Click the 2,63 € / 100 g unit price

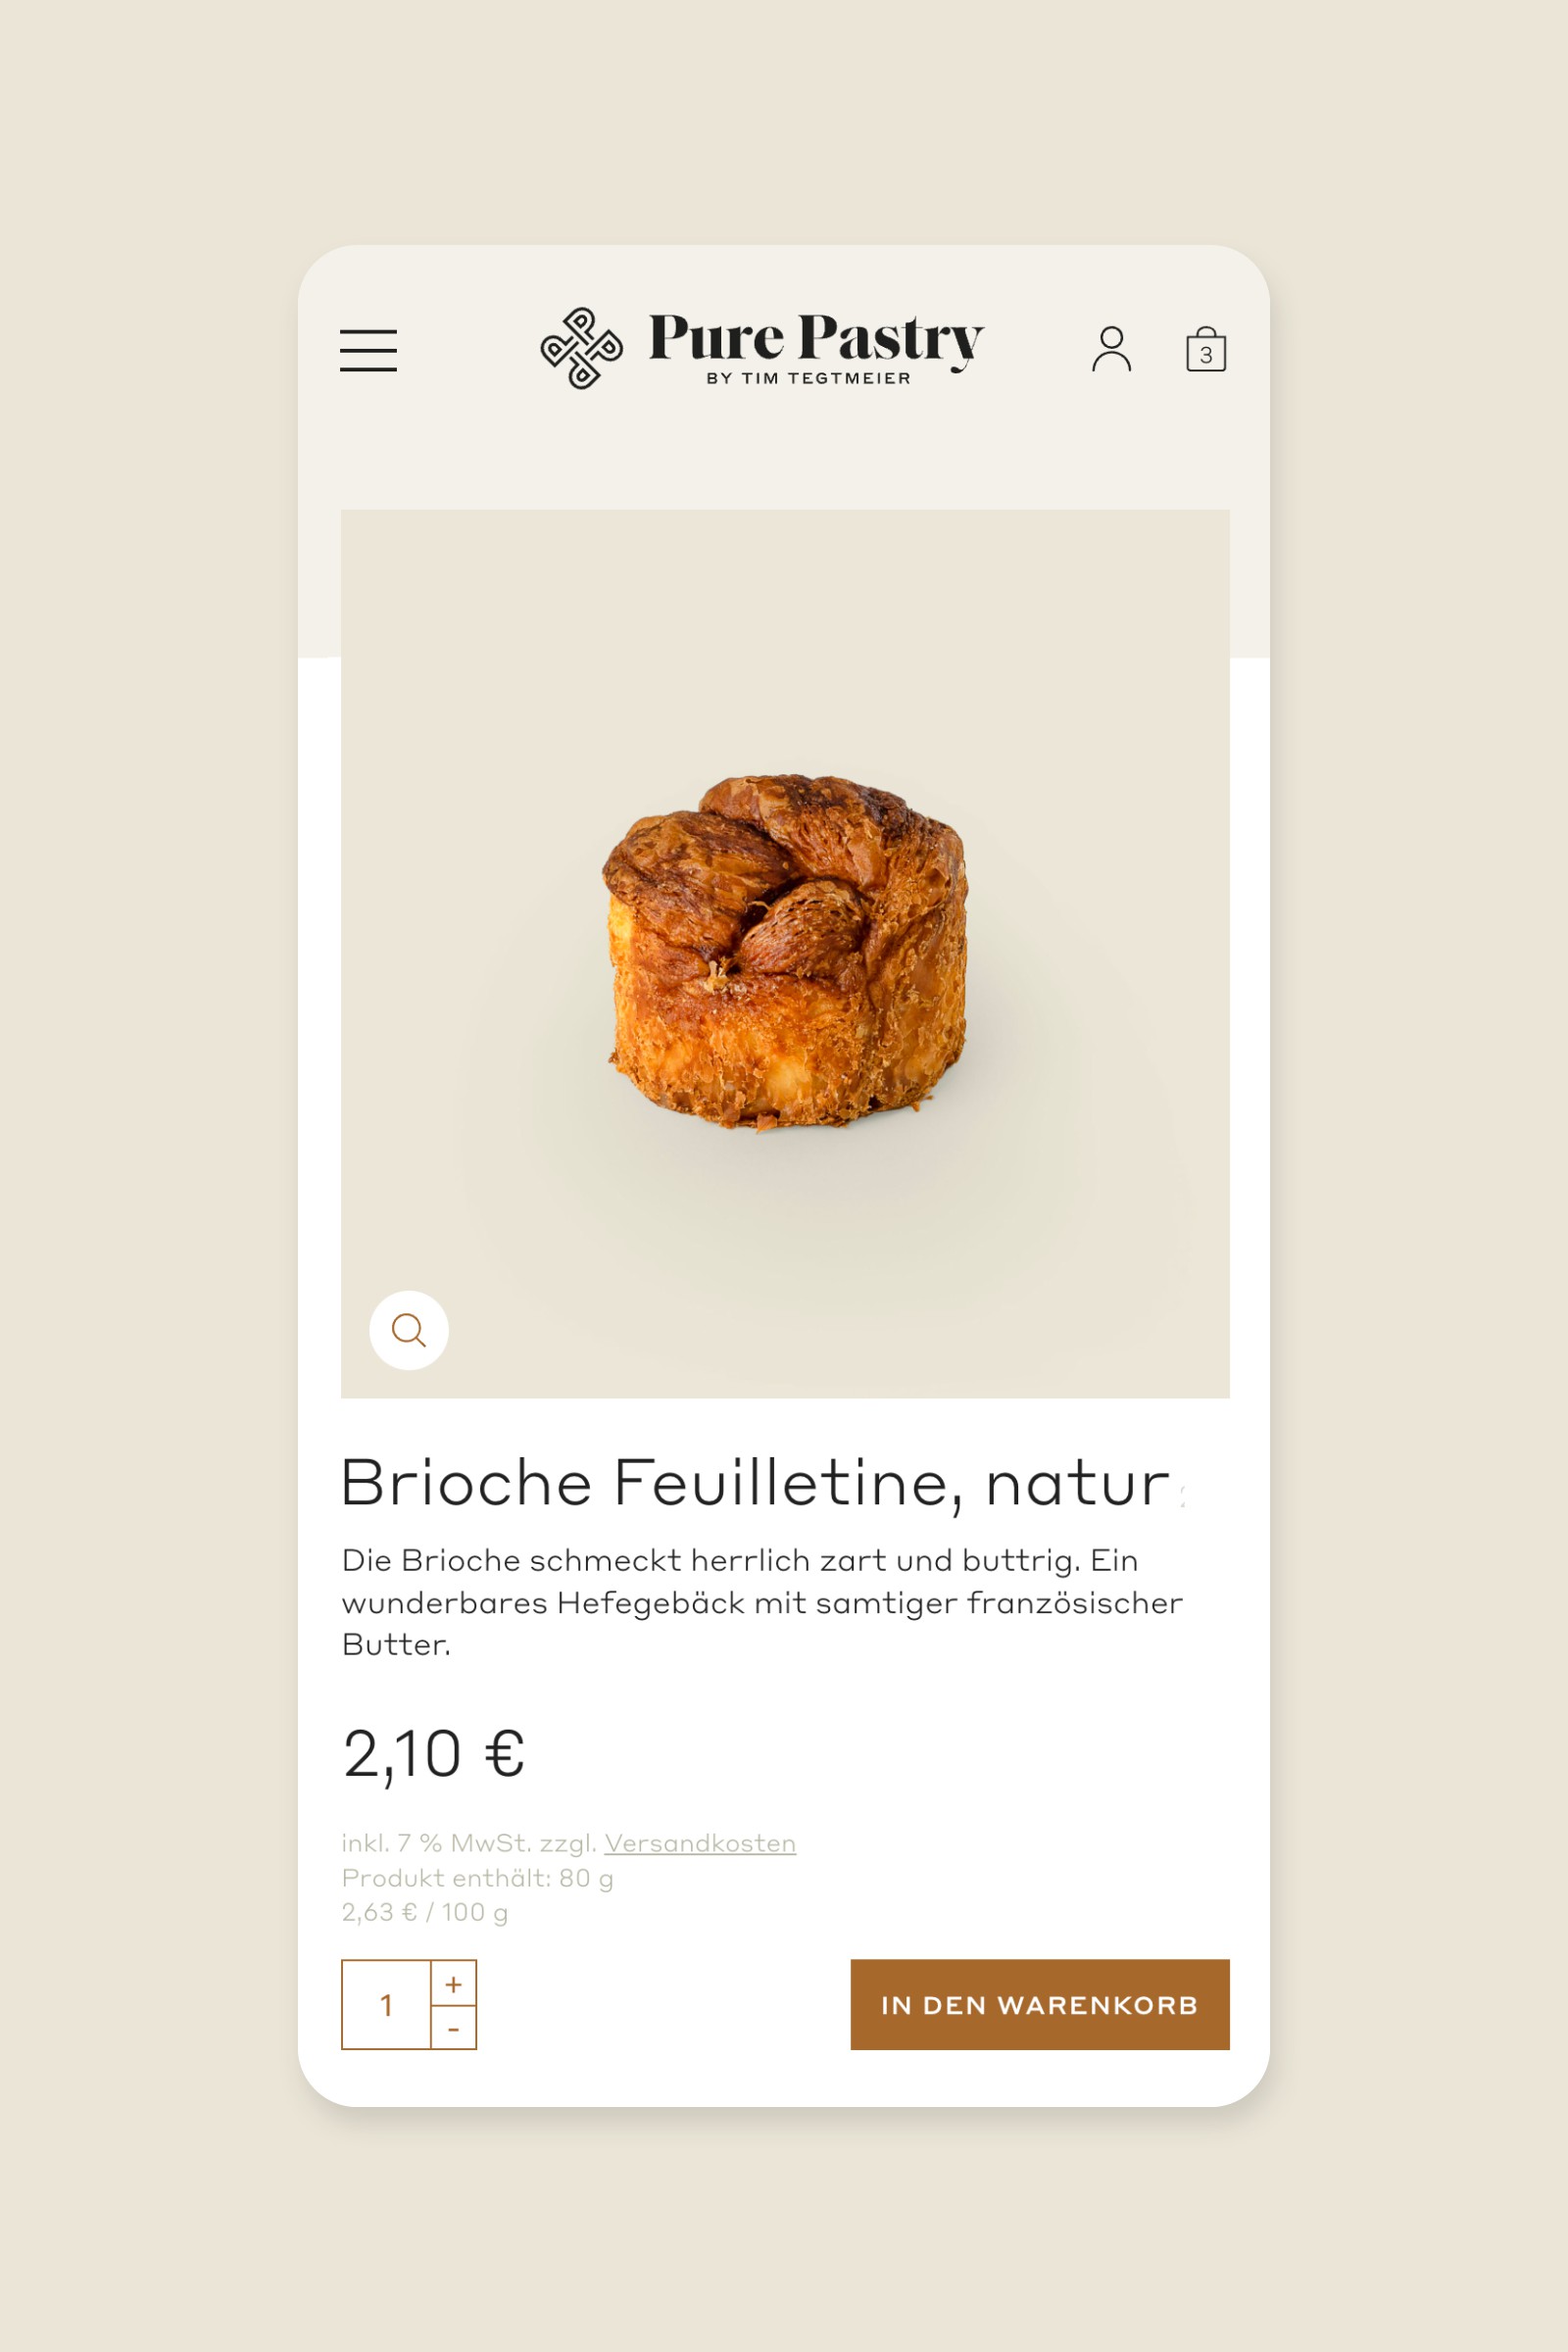coord(424,1912)
